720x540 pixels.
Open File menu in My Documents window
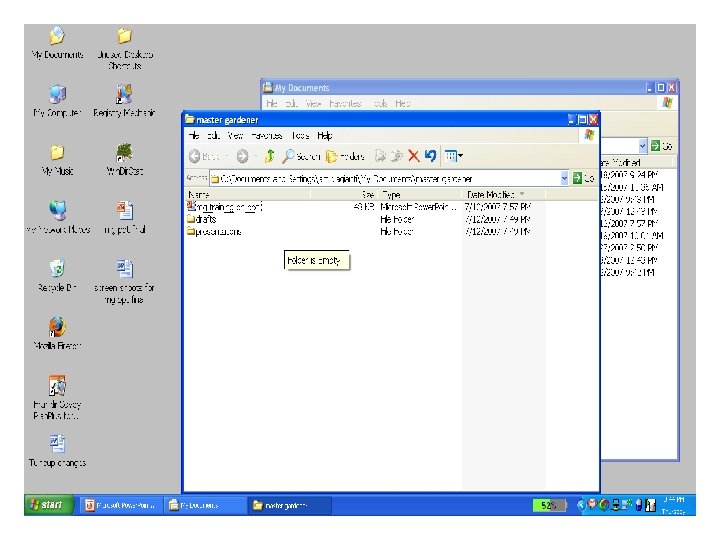tap(272, 103)
